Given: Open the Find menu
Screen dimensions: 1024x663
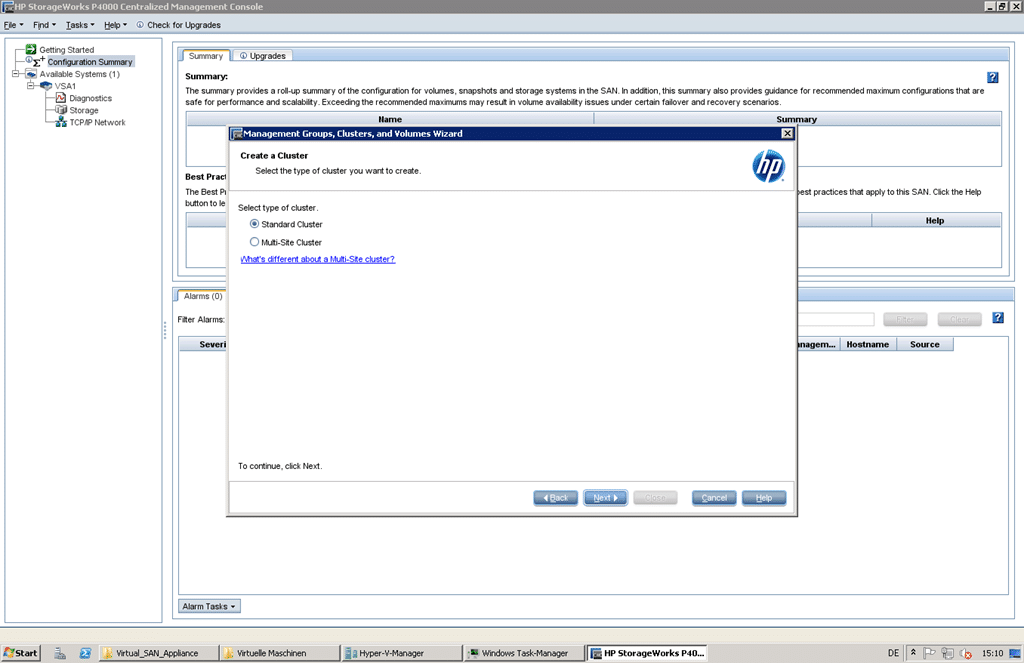Looking at the screenshot, I should click(44, 25).
